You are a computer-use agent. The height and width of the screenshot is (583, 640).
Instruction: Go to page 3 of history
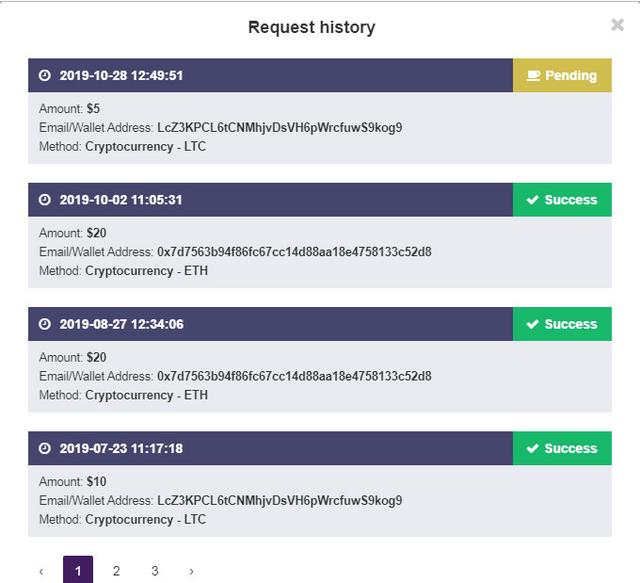(154, 571)
